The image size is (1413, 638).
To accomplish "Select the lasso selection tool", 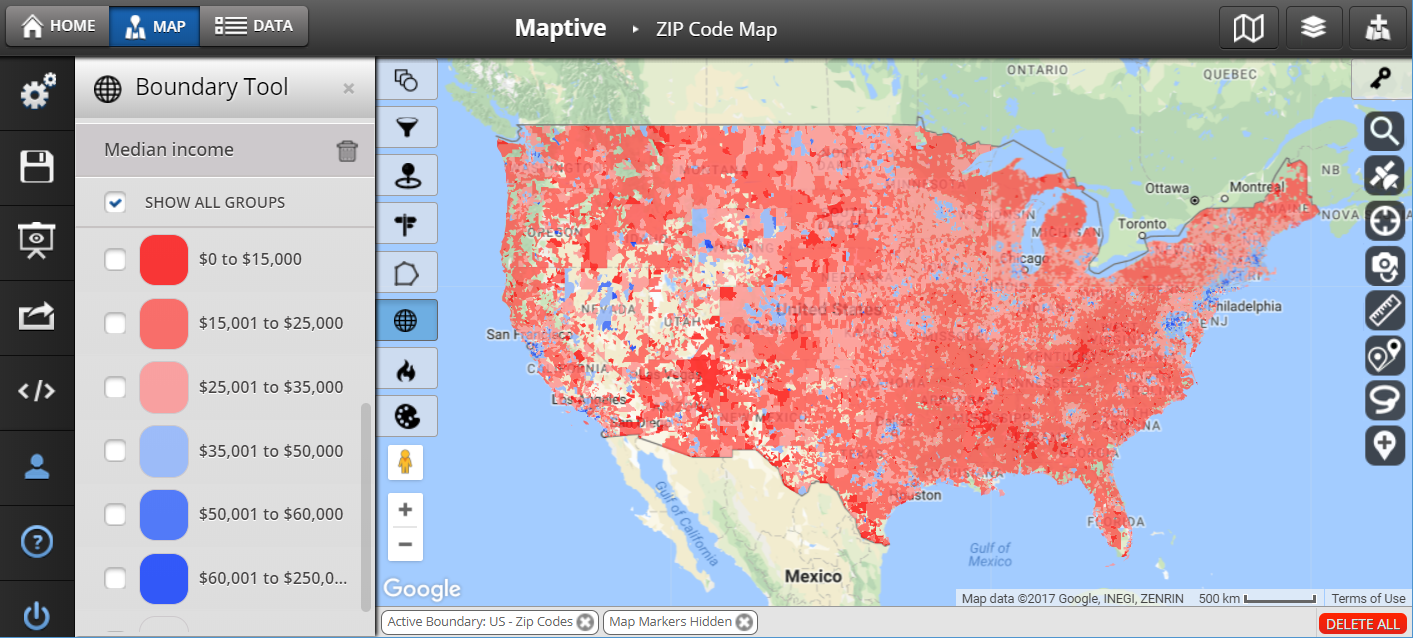I will (1385, 401).
